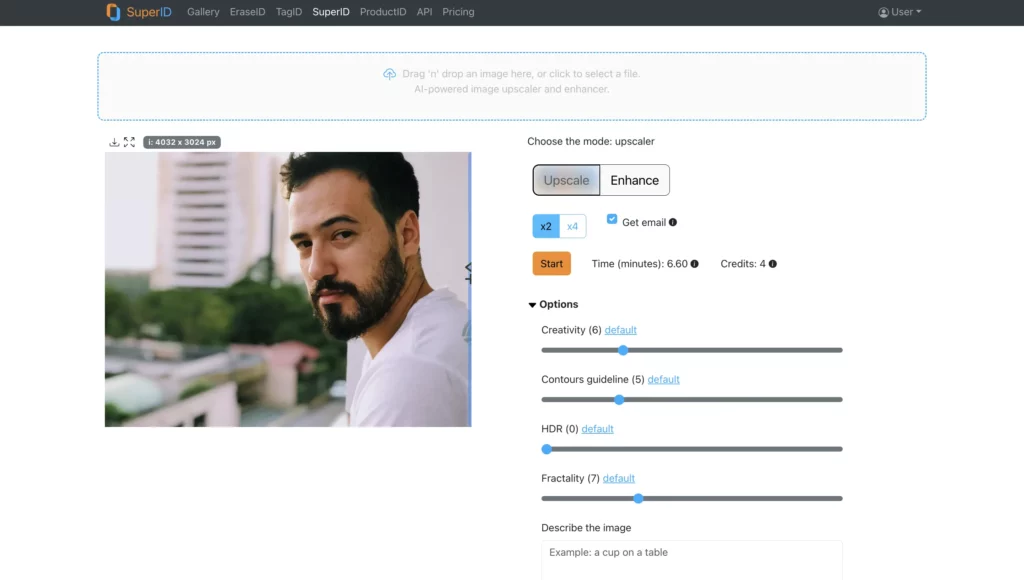Viewport: 1024px width, 580px height.
Task: Open fullscreen view of the image
Action: (x=130, y=141)
